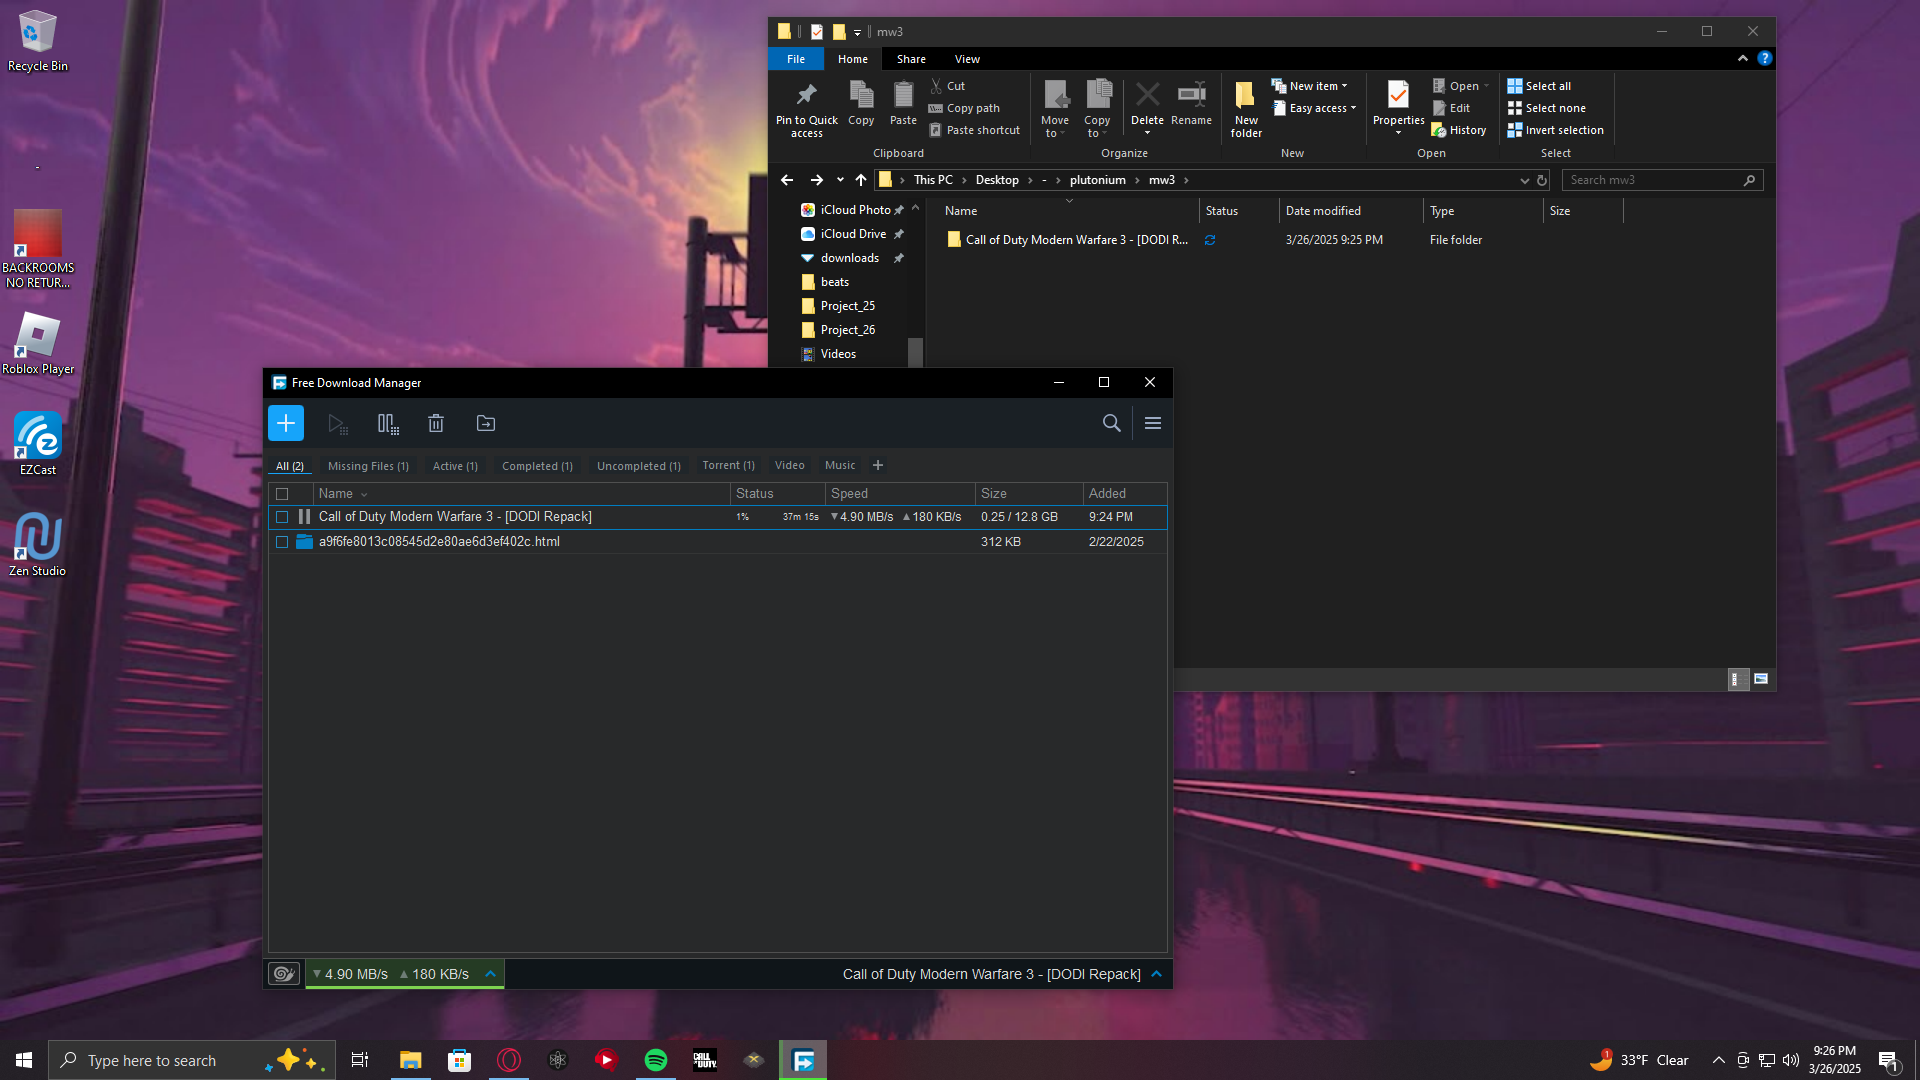
Task: Open the View ribbon tab
Action: [x=967, y=59]
